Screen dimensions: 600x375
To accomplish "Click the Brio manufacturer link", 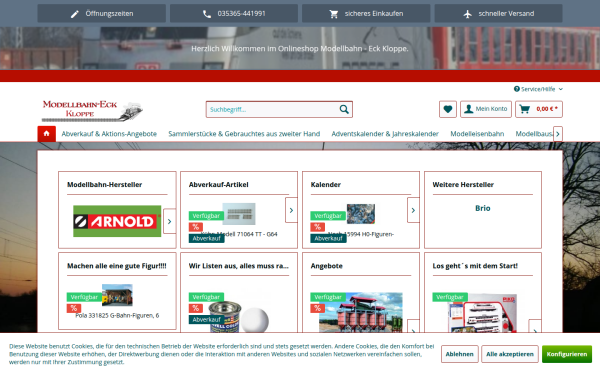I will click(483, 208).
